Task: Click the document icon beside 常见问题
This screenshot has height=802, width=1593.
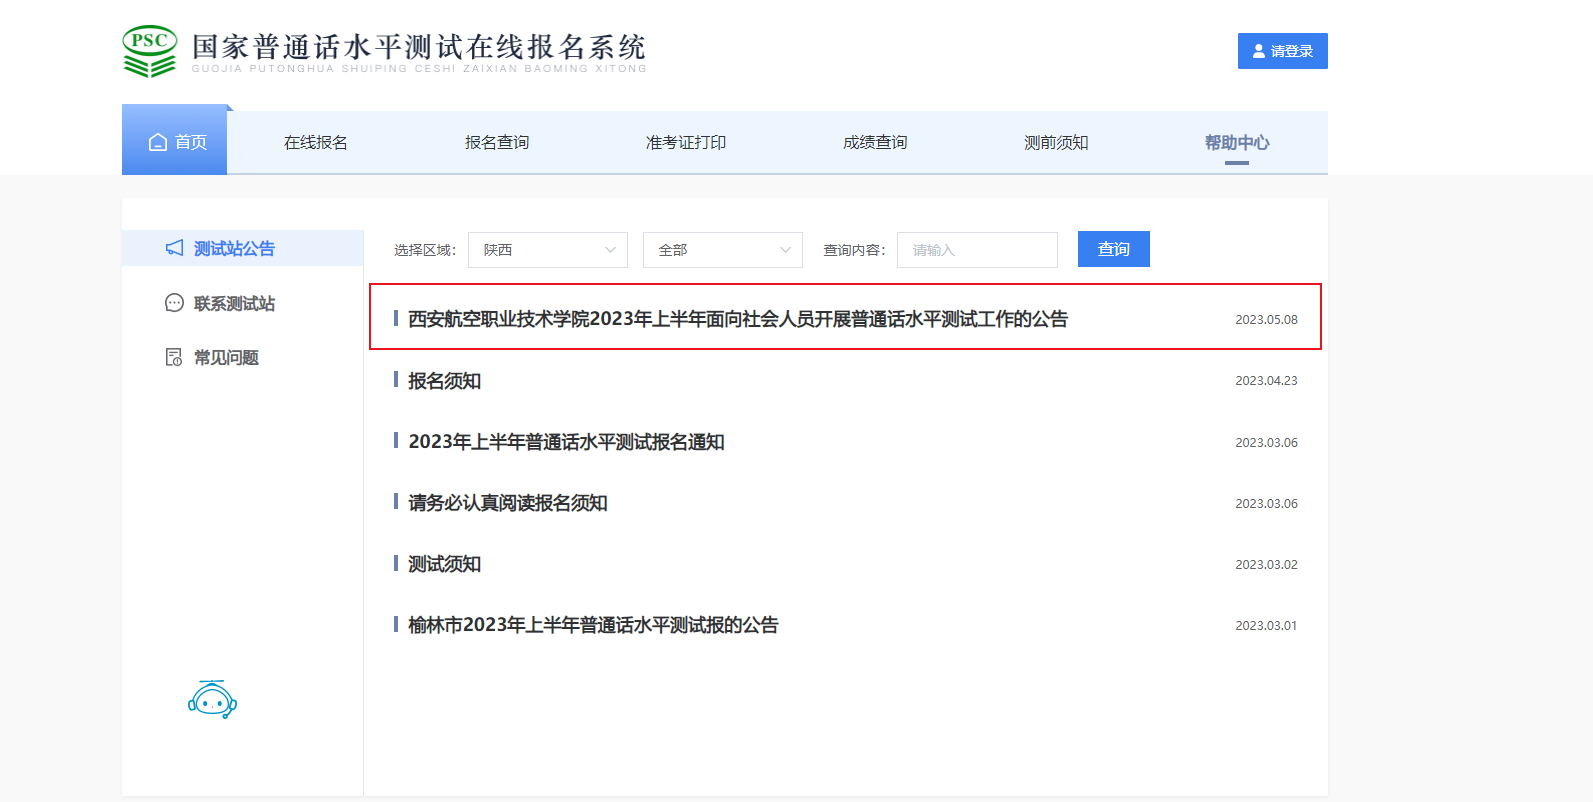Action: [174, 357]
